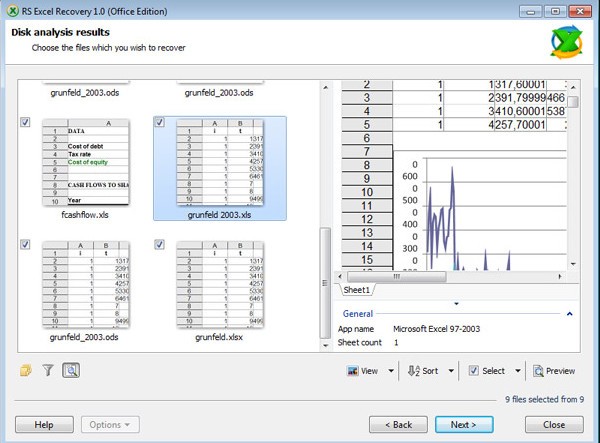Image resolution: width=600 pixels, height=443 pixels.
Task: Click the Preview magnifier icon
Action: (x=538, y=371)
